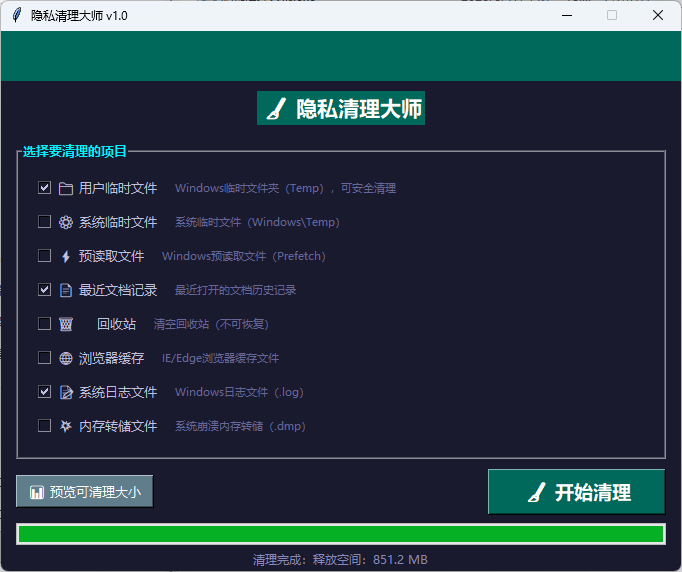This screenshot has width=682, height=572.
Task: Click the 浏览器缓存 label
Action: pyautogui.click(x=111, y=358)
